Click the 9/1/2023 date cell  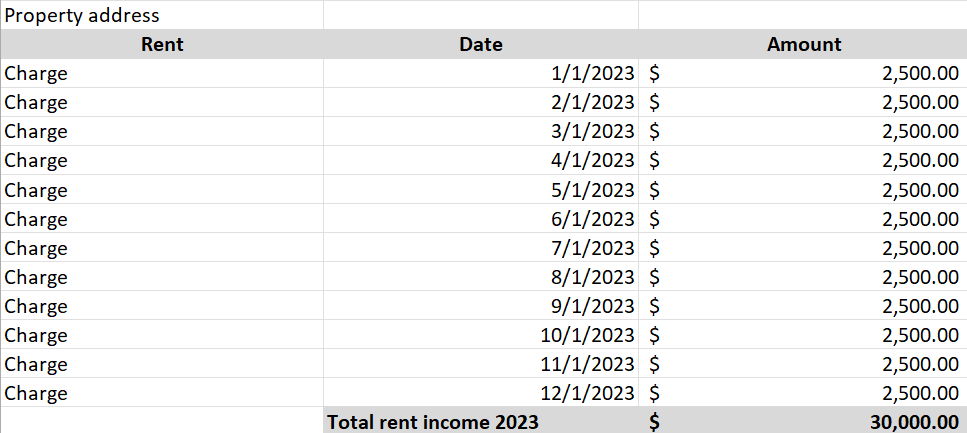pos(481,305)
